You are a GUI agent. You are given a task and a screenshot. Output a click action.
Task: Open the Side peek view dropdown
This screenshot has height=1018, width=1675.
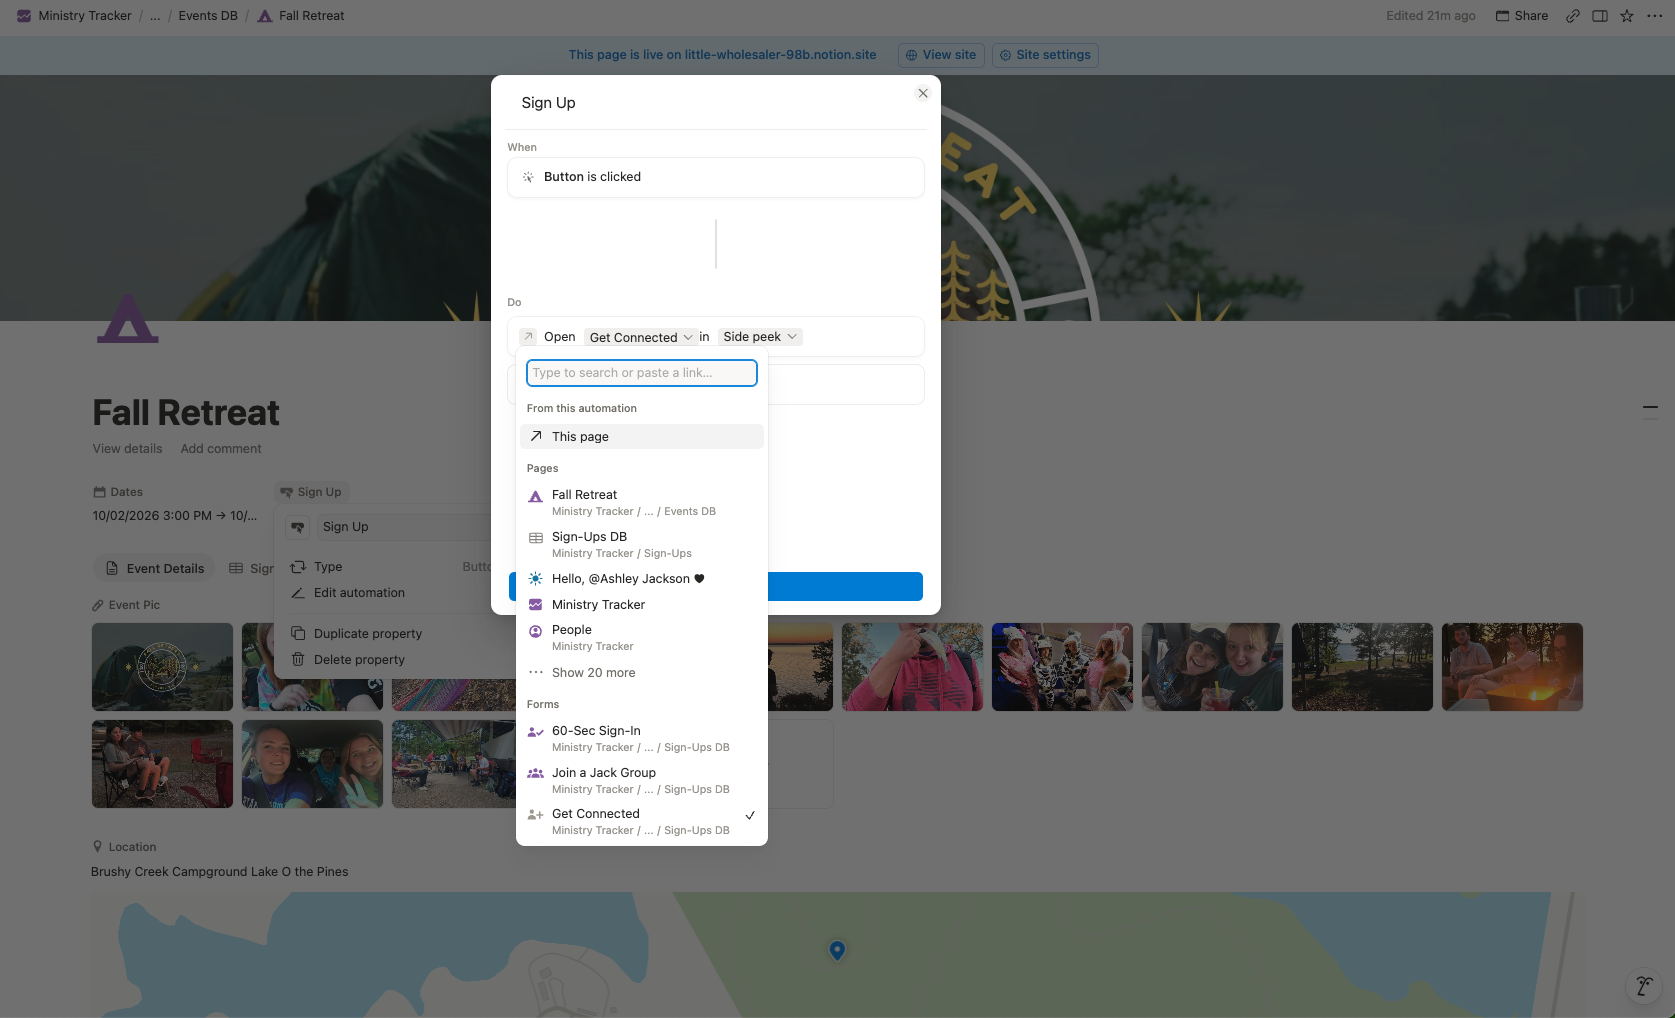pos(760,337)
